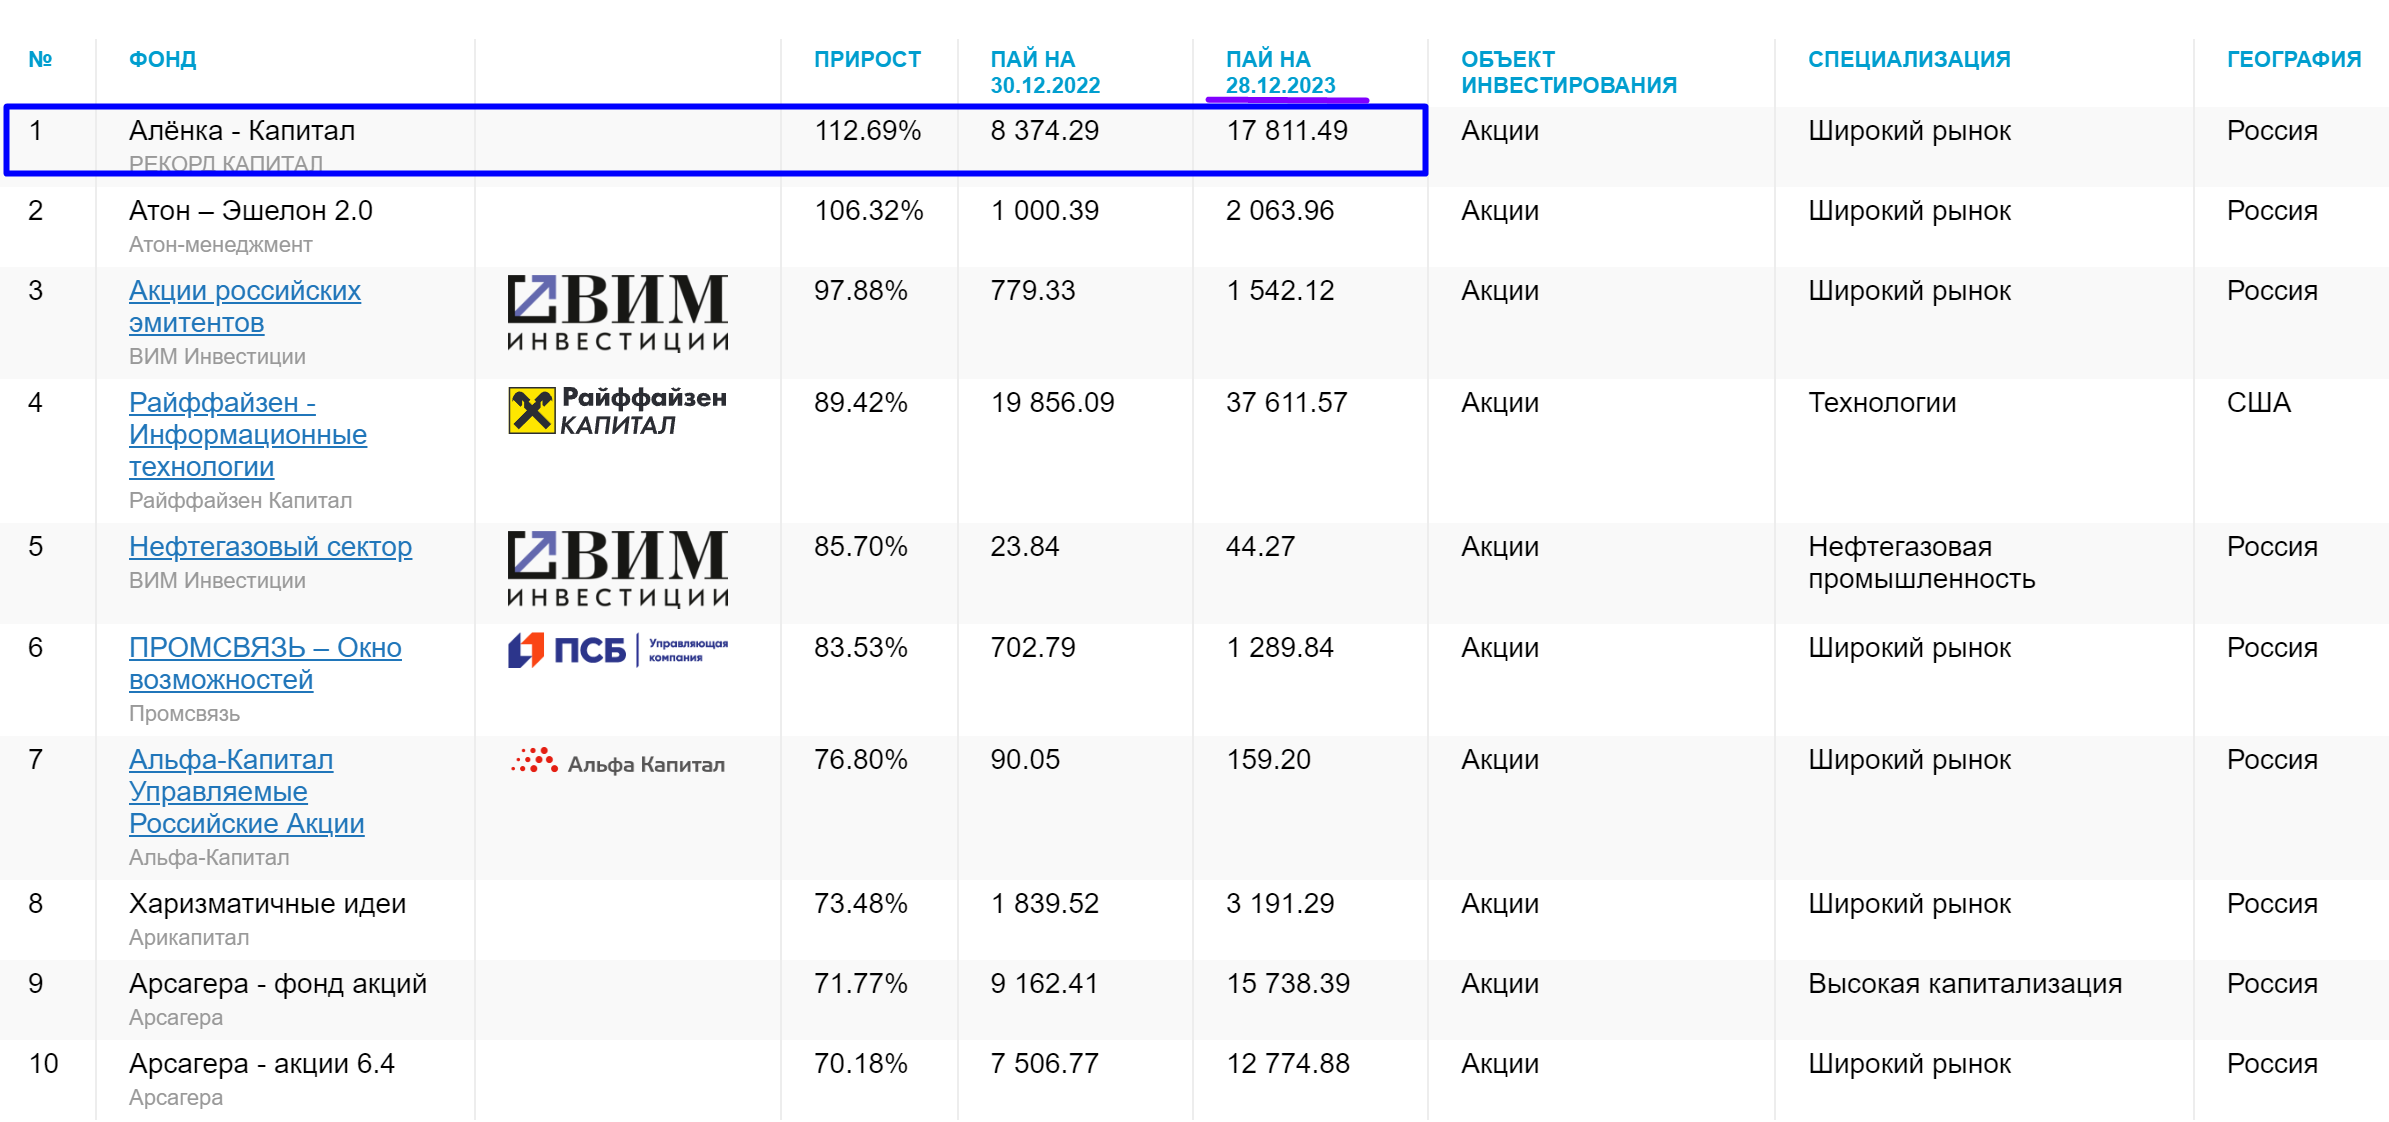This screenshot has width=2389, height=1122.
Task: Click the ПСБ management company logo
Action: [x=618, y=650]
